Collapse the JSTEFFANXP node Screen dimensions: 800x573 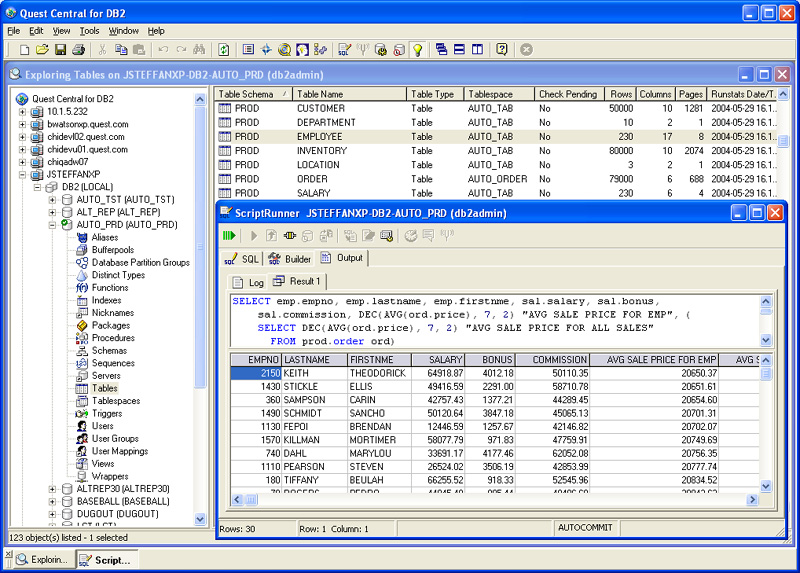click(22, 175)
